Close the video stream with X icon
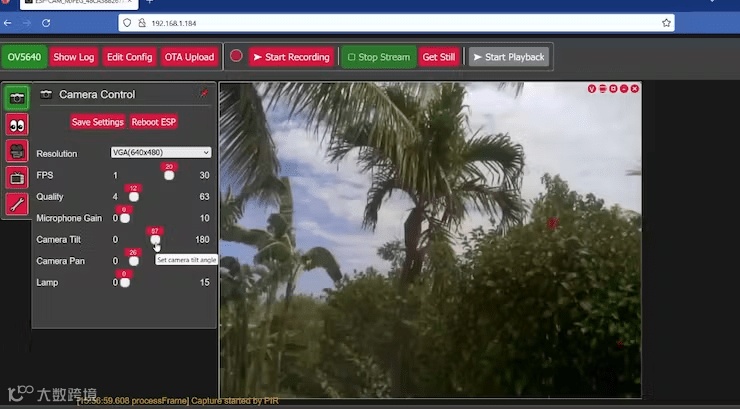Image resolution: width=740 pixels, height=409 pixels. 635,89
